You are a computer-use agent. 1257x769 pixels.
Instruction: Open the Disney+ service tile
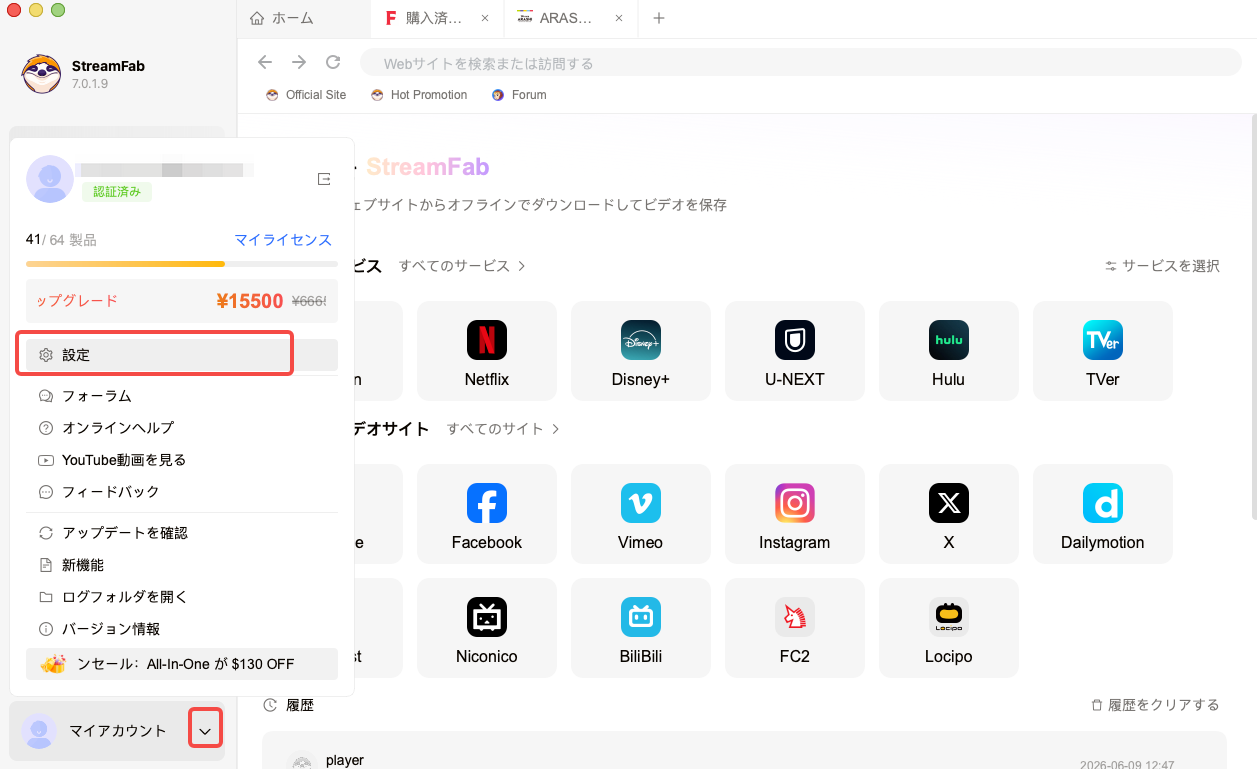(x=640, y=351)
